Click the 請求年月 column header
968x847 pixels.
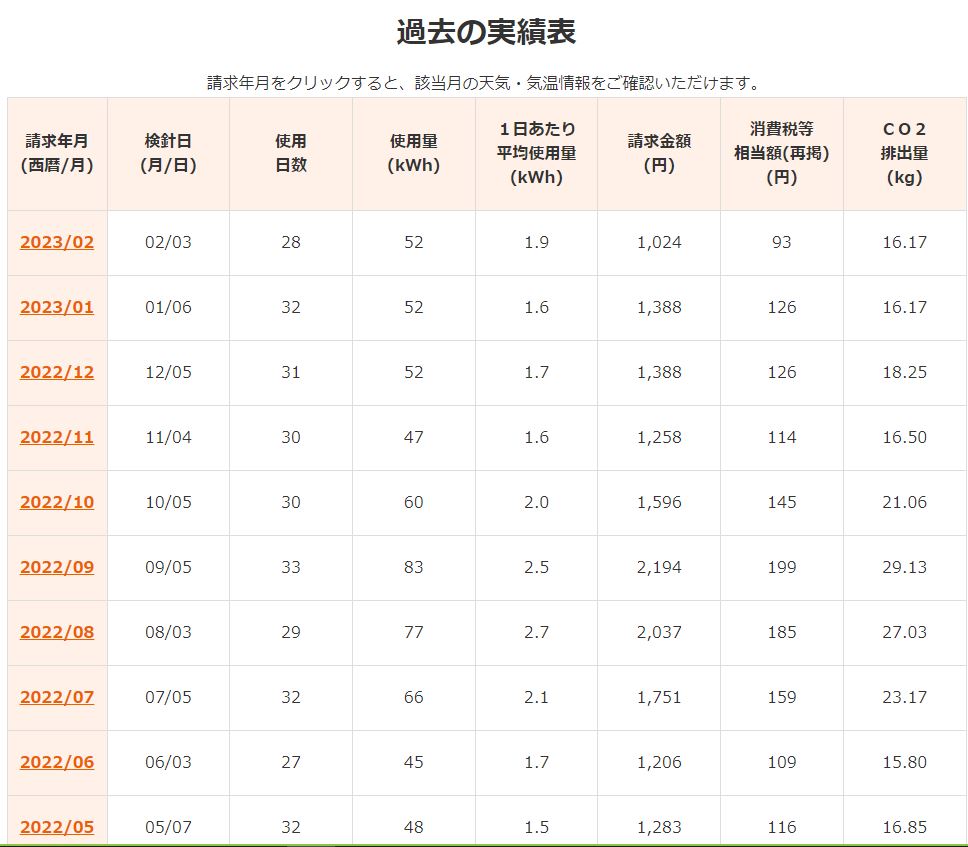point(57,154)
